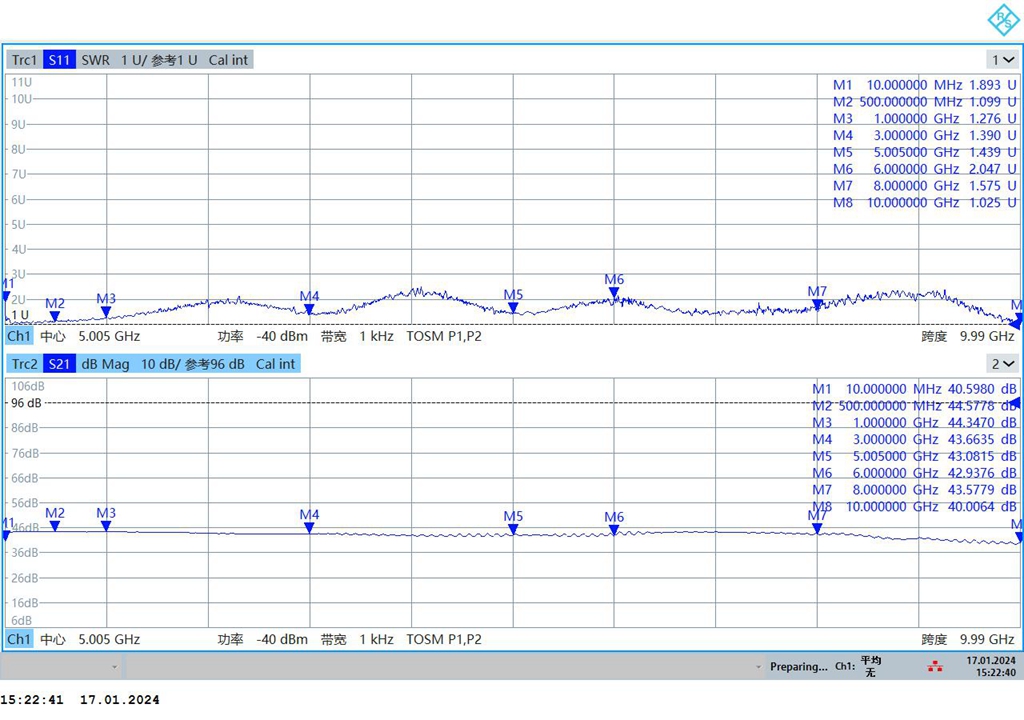The width and height of the screenshot is (1024, 720).
Task: Open diagram 2 dropdown menu
Action: click(x=1002, y=364)
